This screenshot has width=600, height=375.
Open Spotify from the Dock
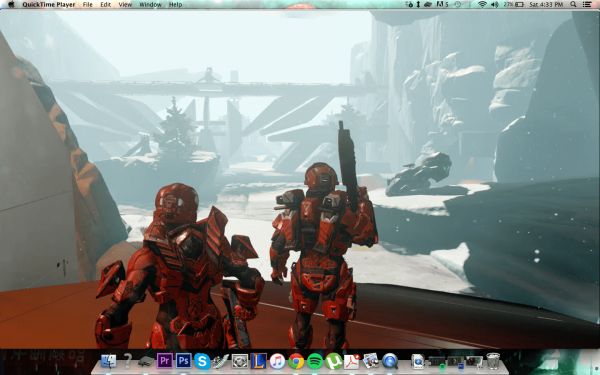[x=315, y=361]
